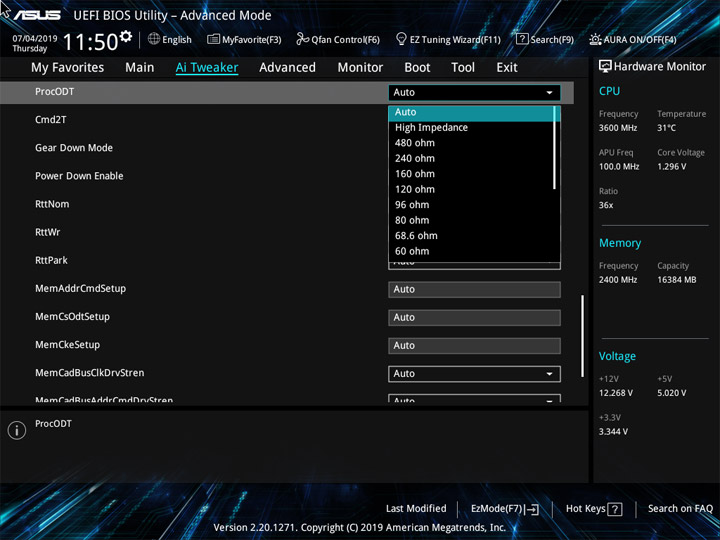Select 480 ohm option
Screen dimensions: 720x540
[x=471, y=143]
